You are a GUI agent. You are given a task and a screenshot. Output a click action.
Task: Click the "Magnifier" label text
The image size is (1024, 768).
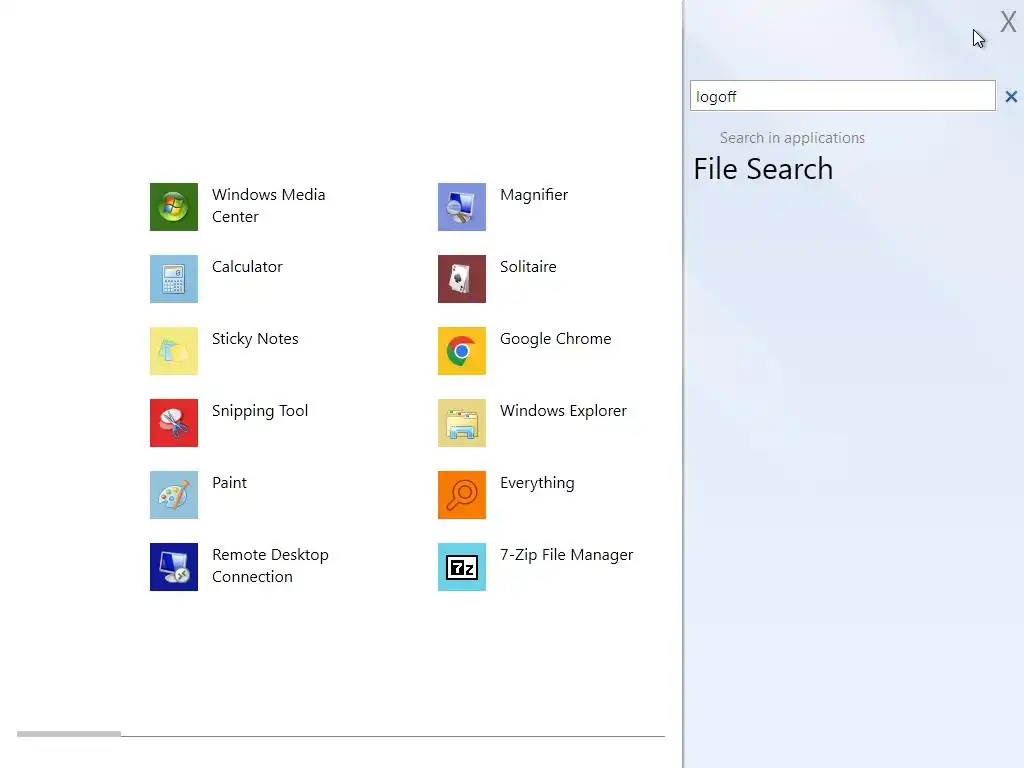[x=534, y=195]
